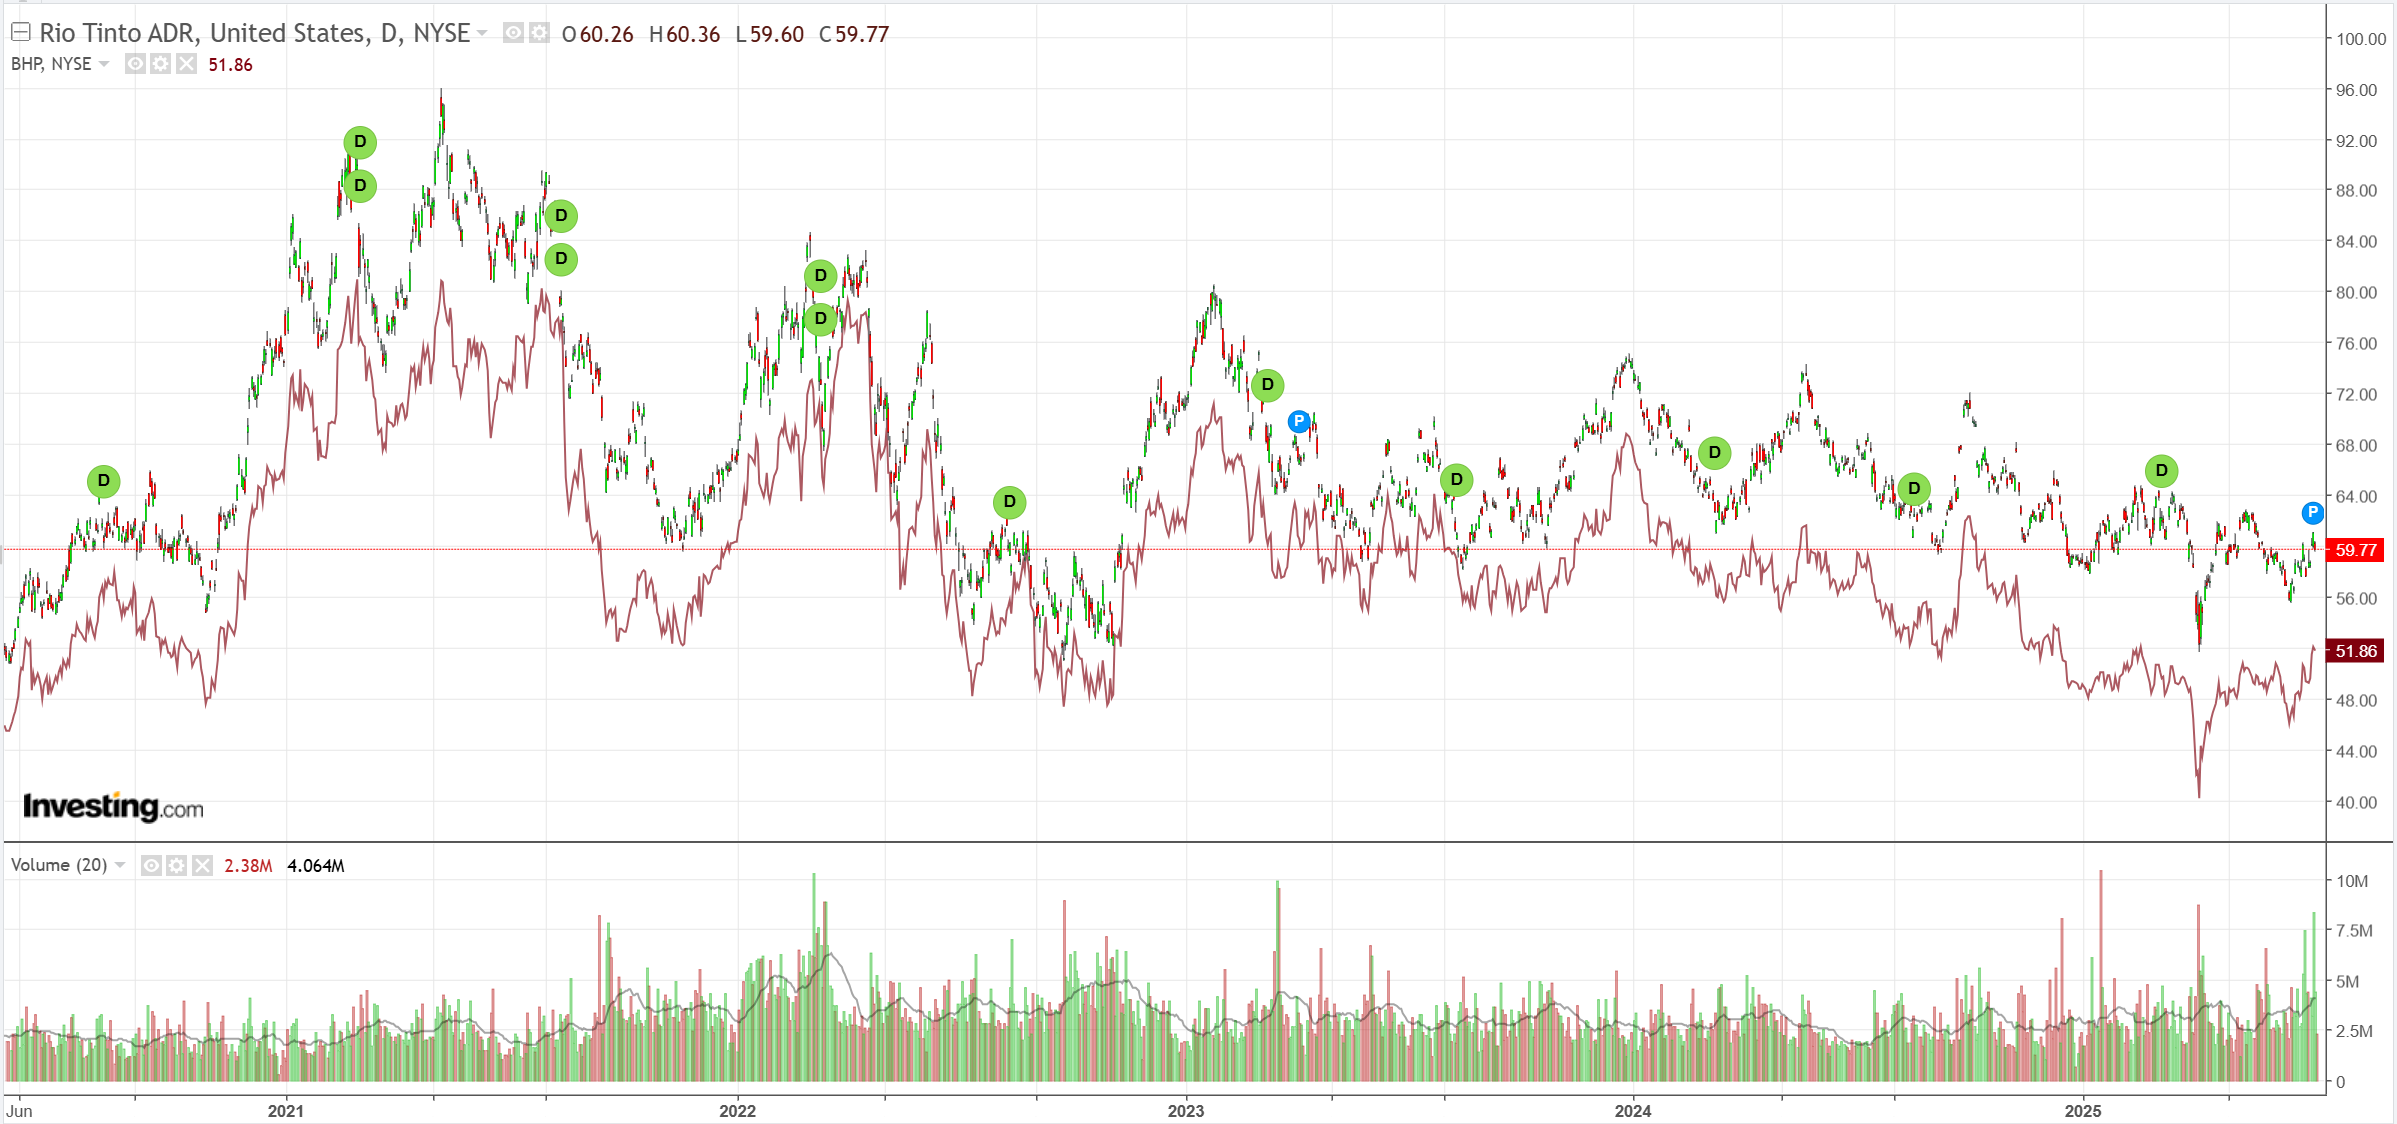Click the dark red 51.86 BHP price label
The image size is (2397, 1124).
click(x=2354, y=651)
